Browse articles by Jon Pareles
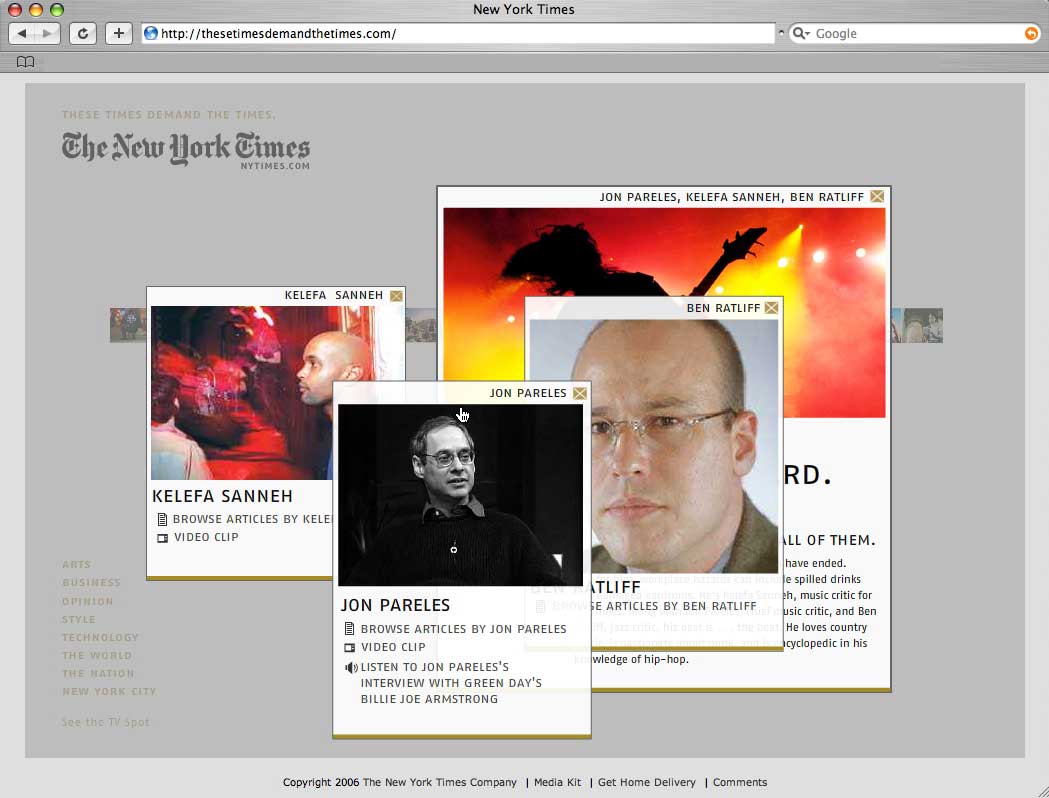1049x798 pixels. pyautogui.click(x=462, y=629)
